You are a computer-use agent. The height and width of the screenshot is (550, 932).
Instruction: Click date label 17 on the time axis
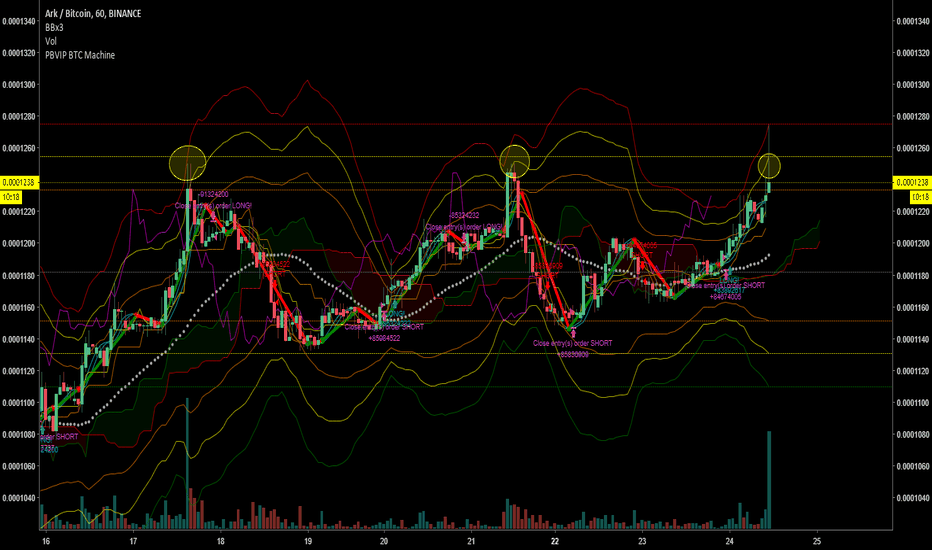(x=133, y=541)
